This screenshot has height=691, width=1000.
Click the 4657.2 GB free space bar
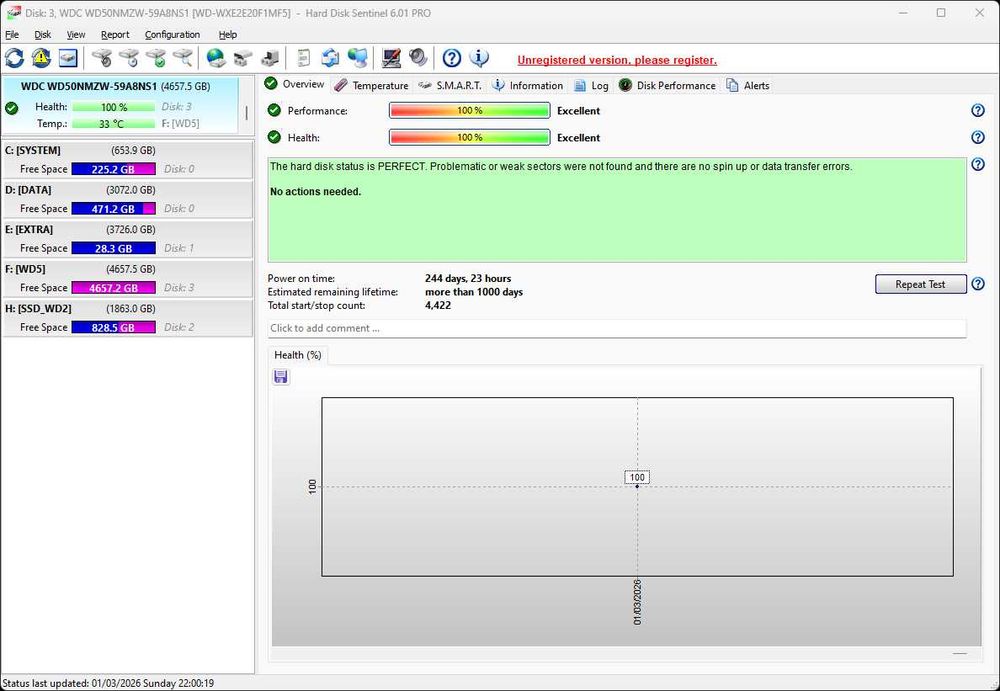pos(114,288)
